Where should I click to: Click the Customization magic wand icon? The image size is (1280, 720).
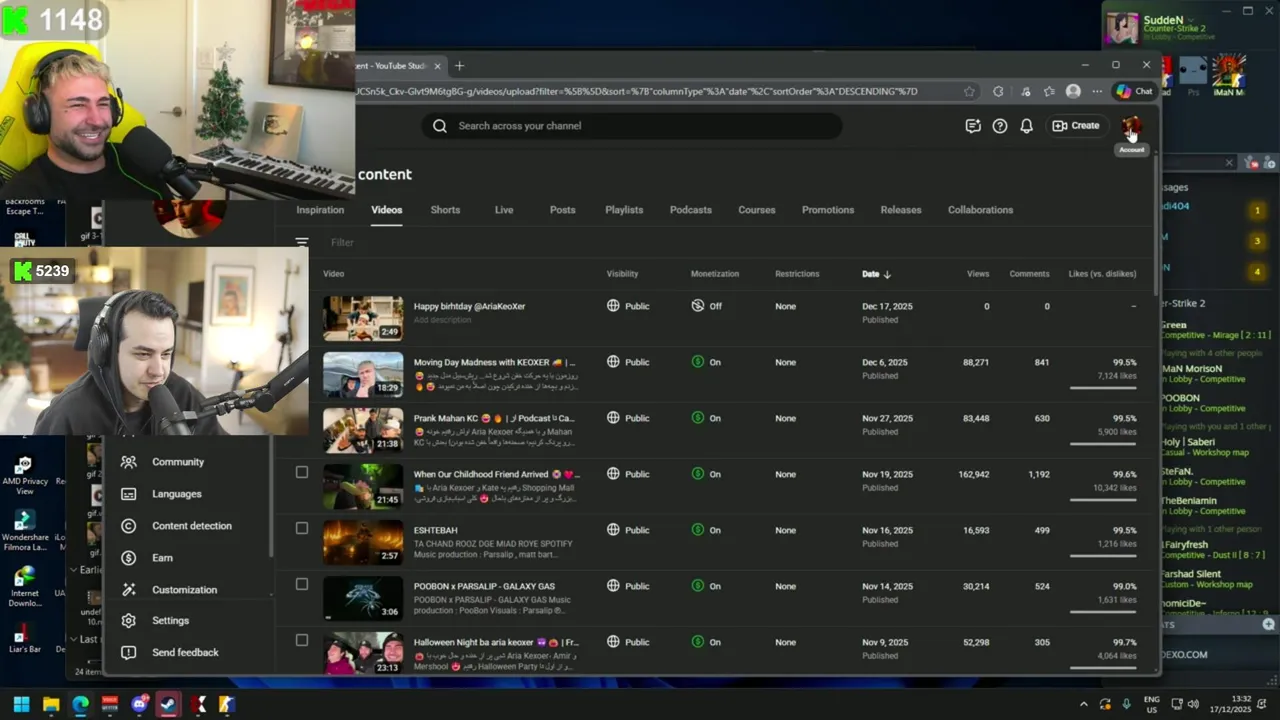pos(128,590)
